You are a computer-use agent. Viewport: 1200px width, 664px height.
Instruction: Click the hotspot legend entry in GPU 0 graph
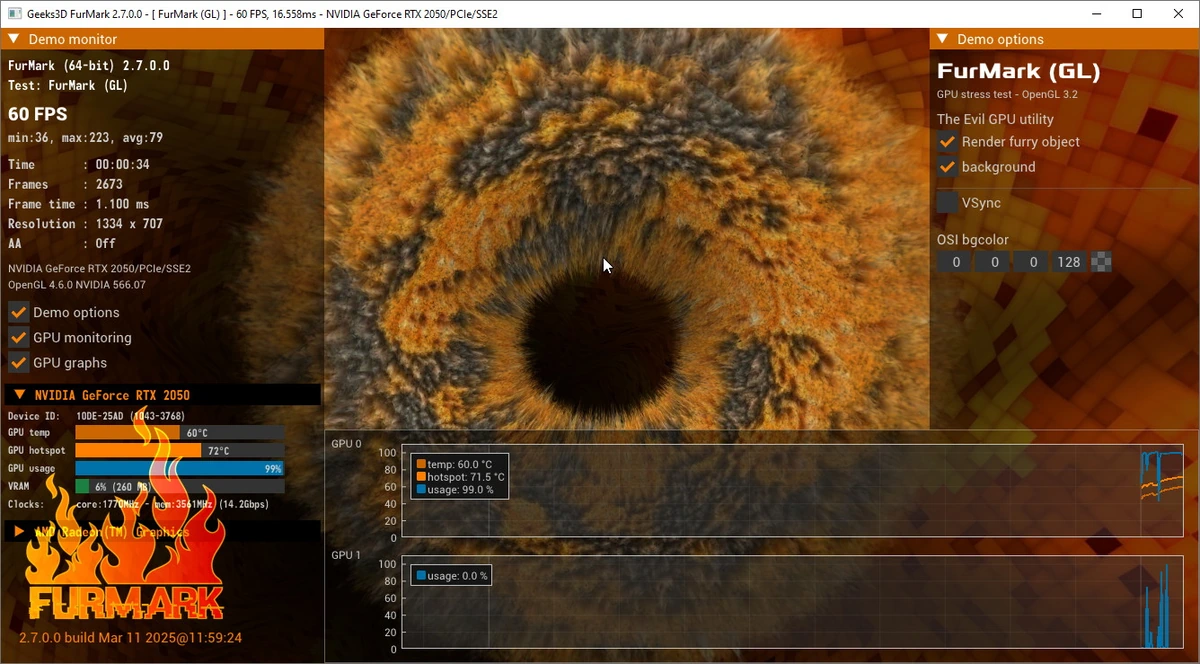pos(460,477)
